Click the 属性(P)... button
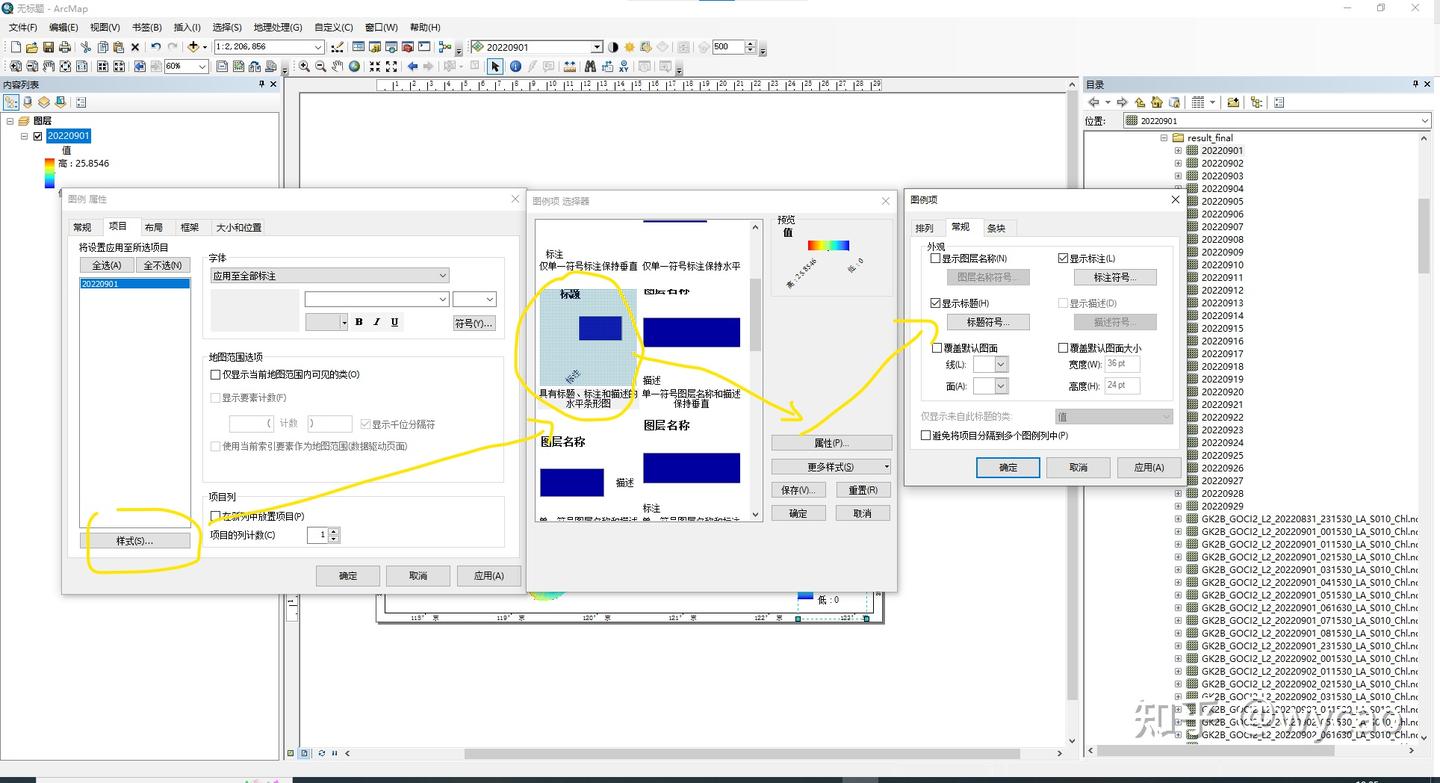The width and height of the screenshot is (1440, 783). pos(831,443)
